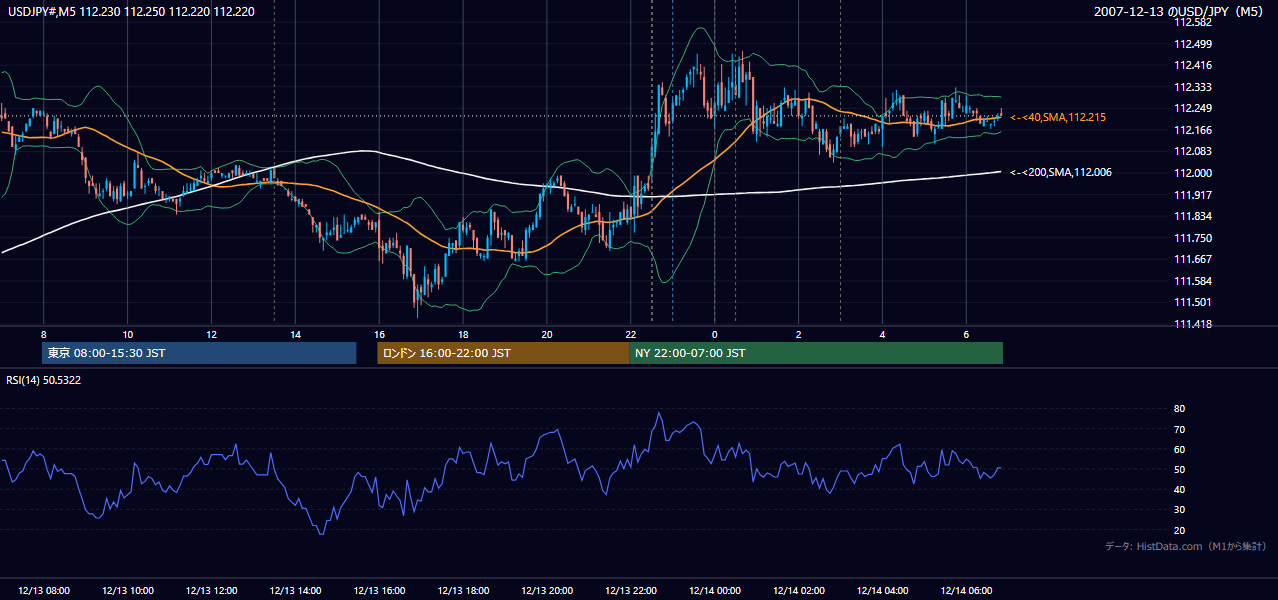
Task: Click price level 111.418 on axis
Action: tap(1194, 324)
